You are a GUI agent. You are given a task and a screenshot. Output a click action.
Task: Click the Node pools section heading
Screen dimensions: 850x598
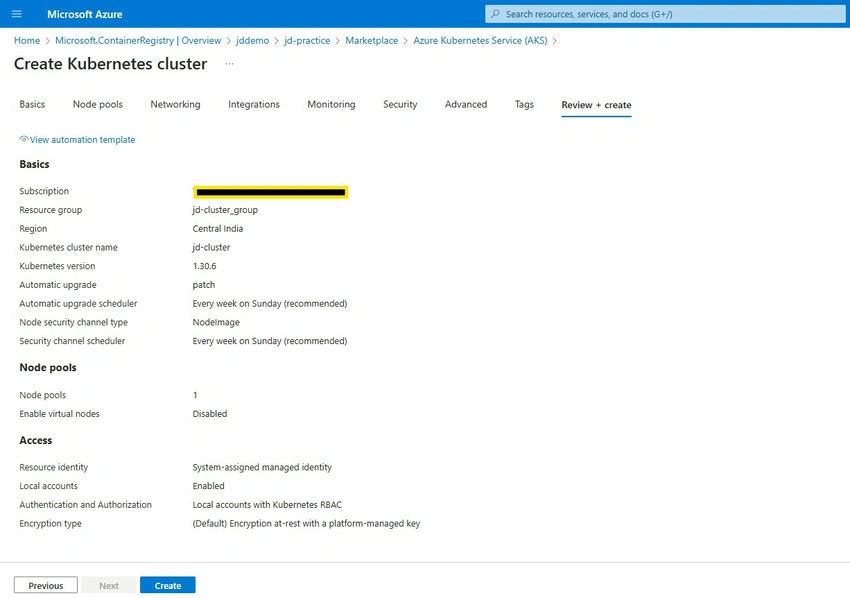tap(48, 368)
